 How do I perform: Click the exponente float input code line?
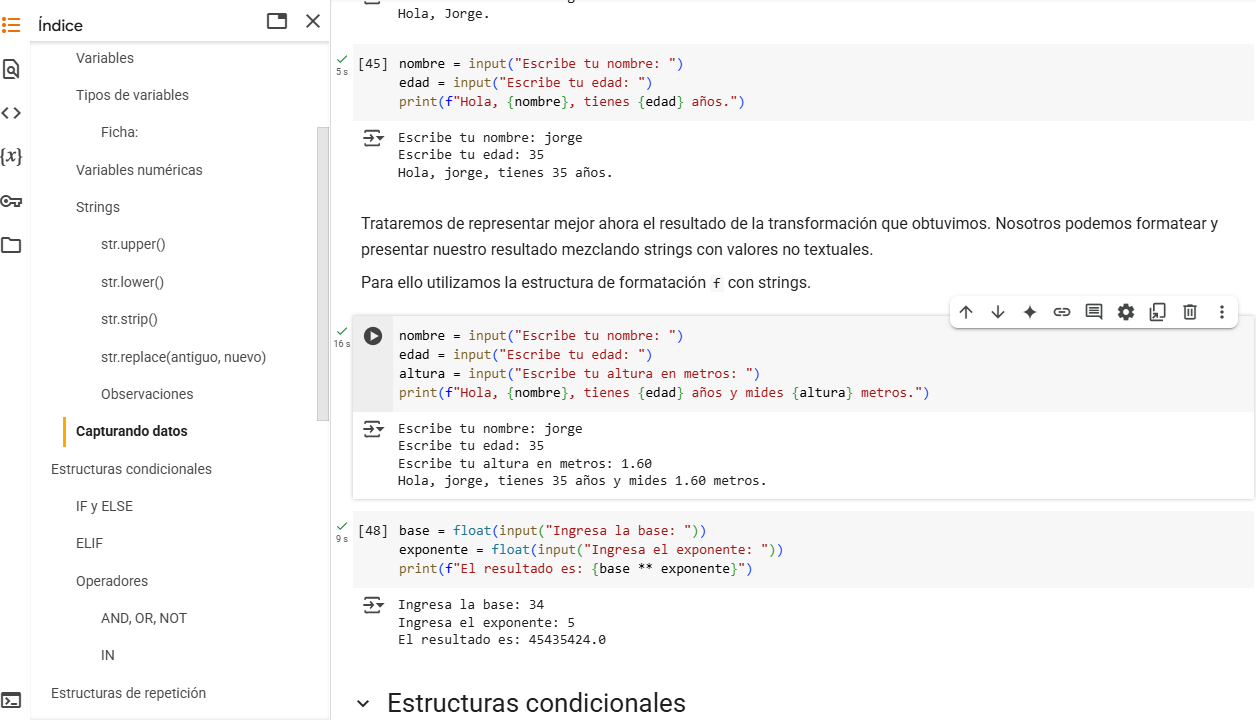(x=591, y=550)
